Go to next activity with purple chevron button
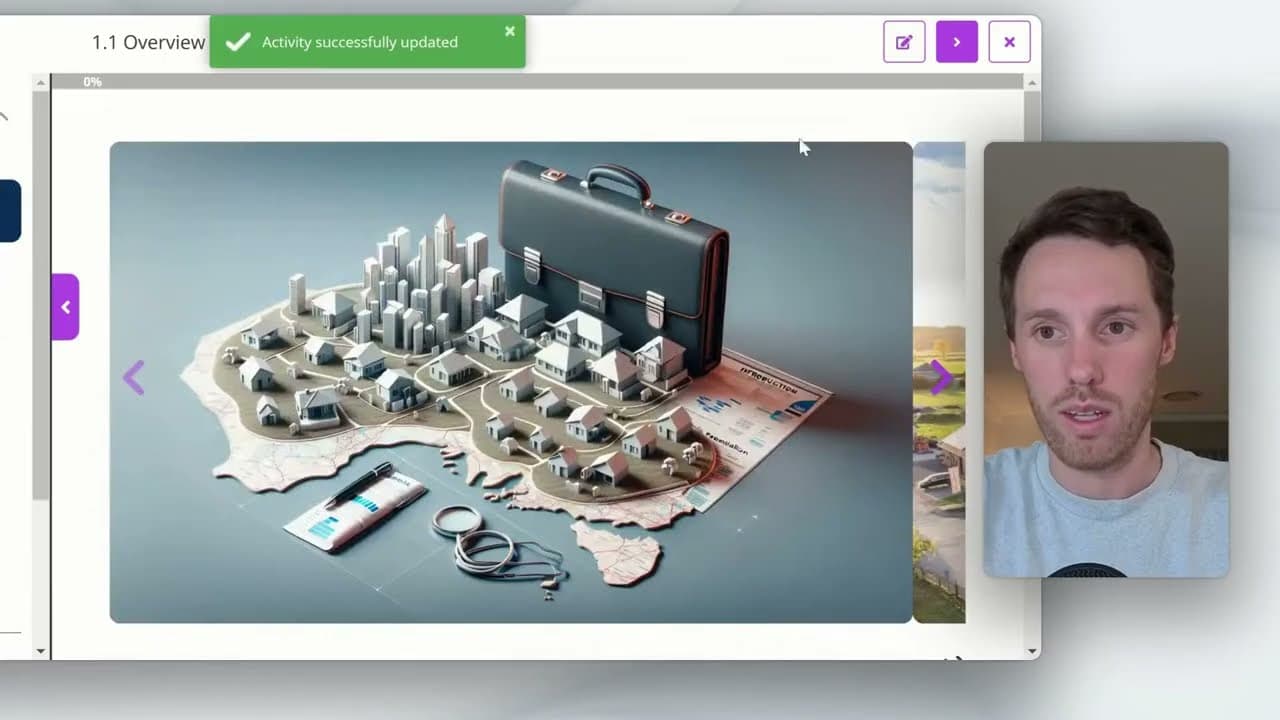 point(957,42)
